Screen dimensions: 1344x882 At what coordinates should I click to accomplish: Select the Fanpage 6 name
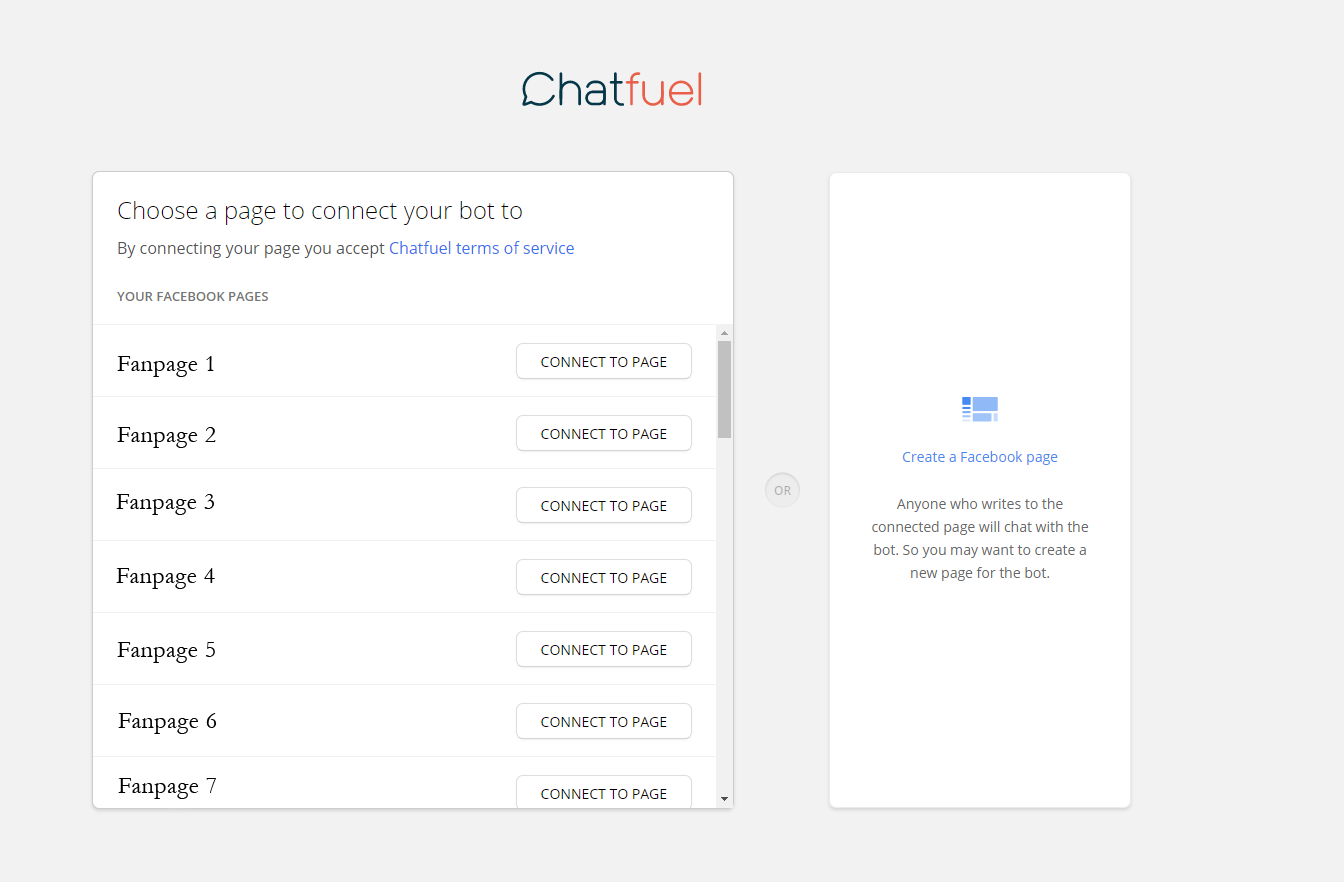click(167, 722)
